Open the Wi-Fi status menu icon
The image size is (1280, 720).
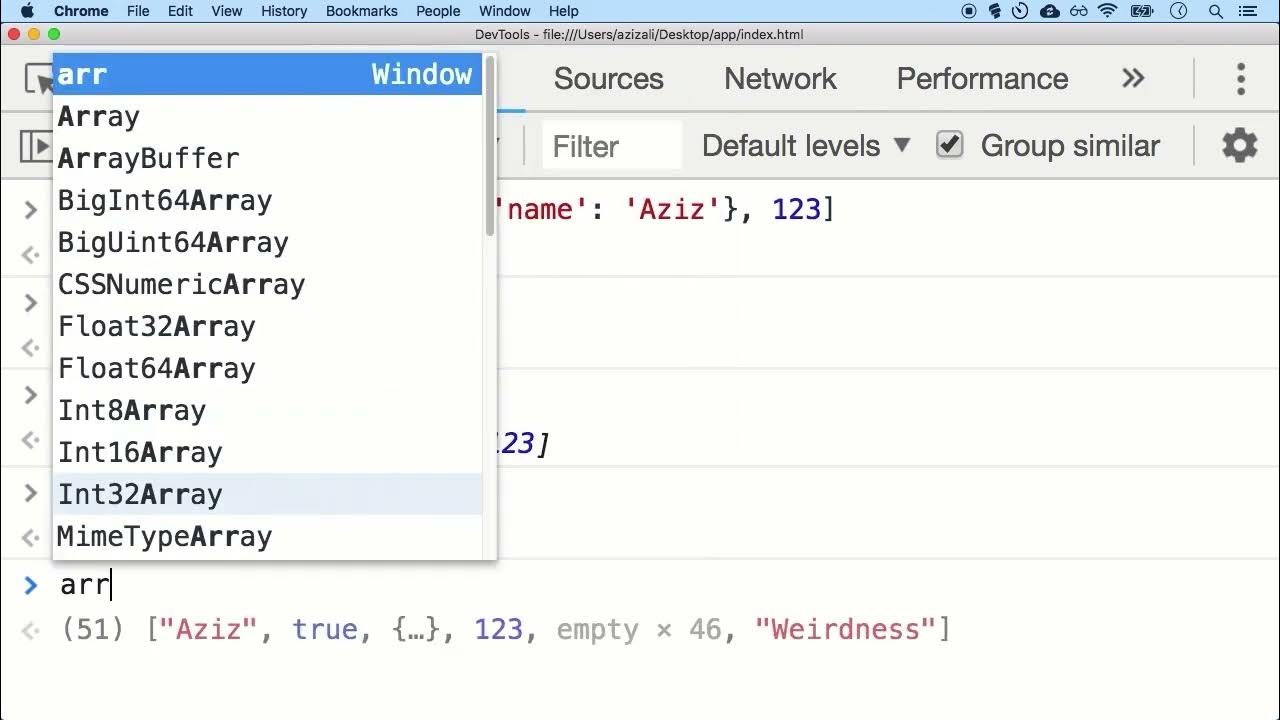click(1107, 11)
